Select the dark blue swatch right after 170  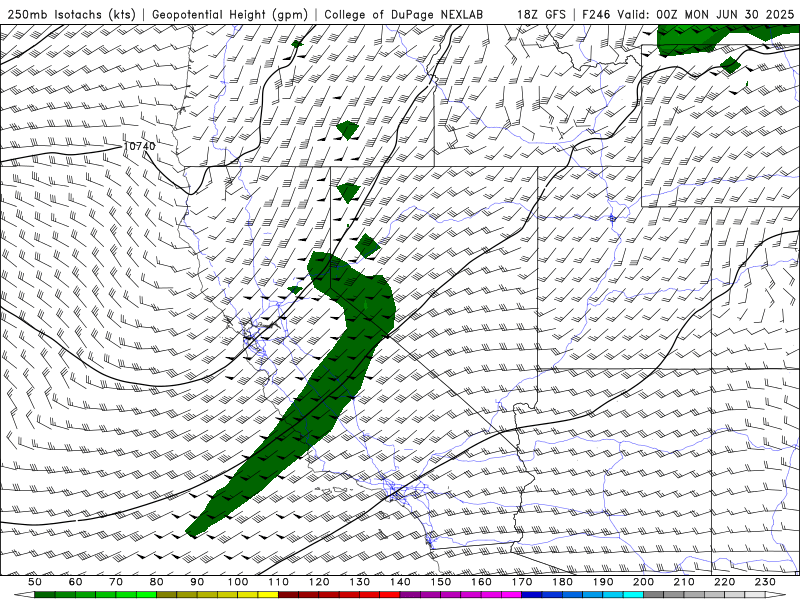click(x=532, y=595)
